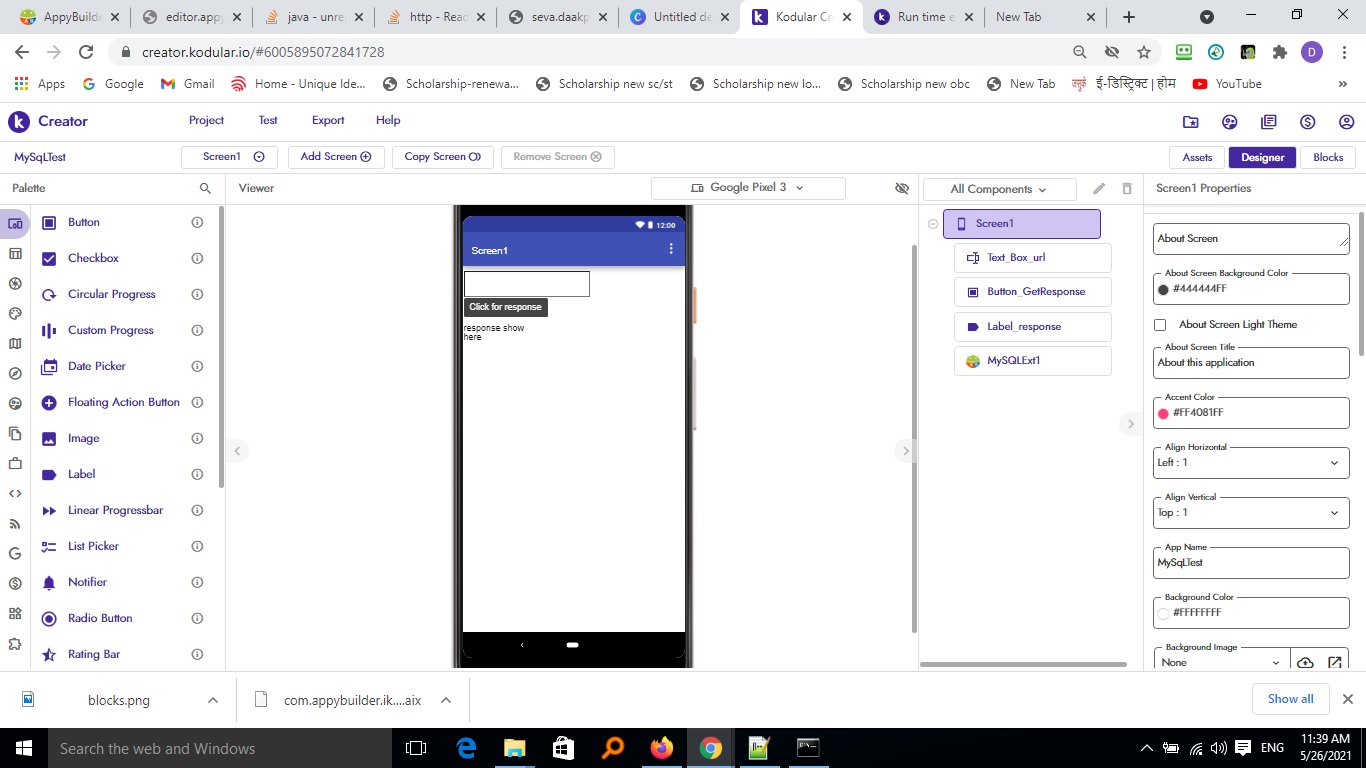Search the Palette with magnifier icon

(205, 188)
